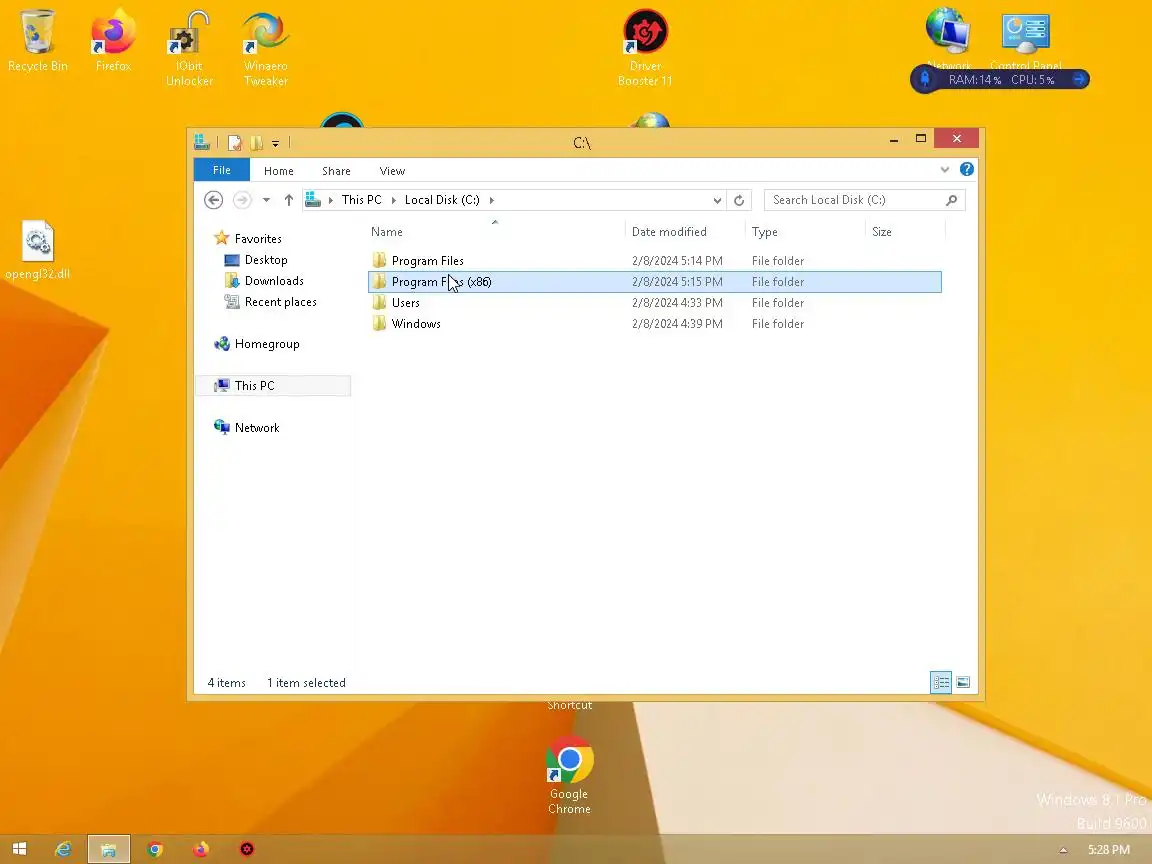Open Network in navigation pane
This screenshot has width=1152, height=864.
coord(257,428)
